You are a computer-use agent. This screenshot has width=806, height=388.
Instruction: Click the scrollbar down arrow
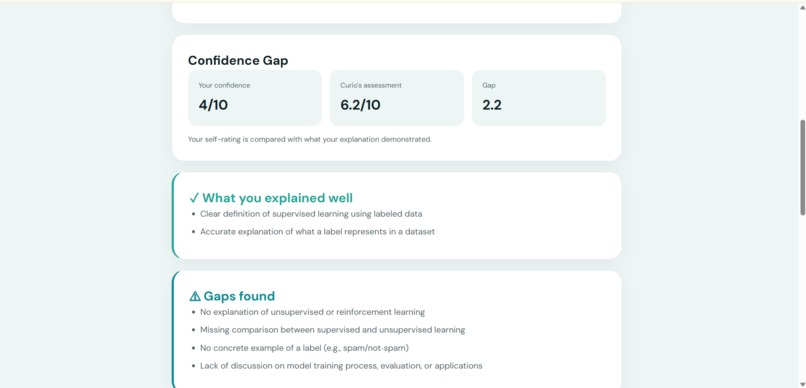point(802,385)
